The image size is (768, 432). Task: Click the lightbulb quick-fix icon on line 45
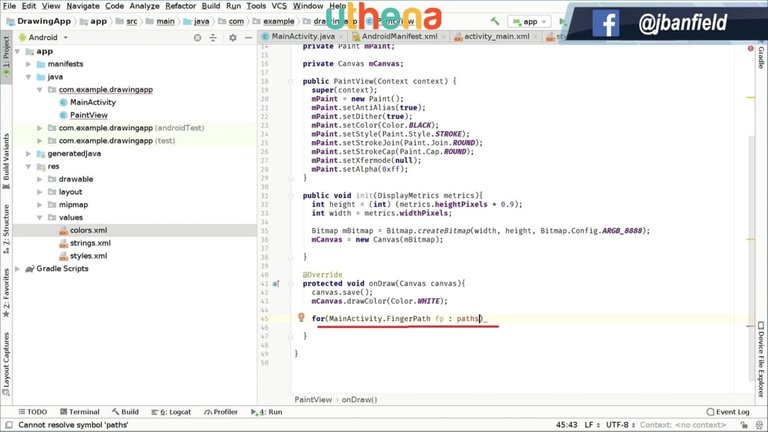click(x=301, y=318)
